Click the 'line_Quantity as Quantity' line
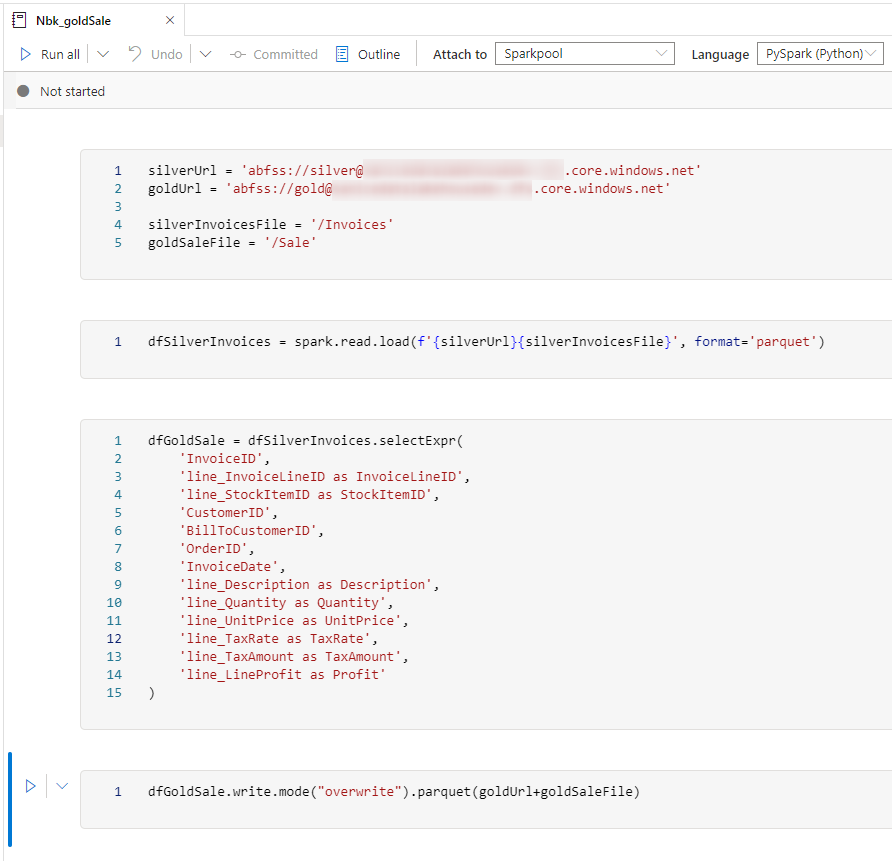The image size is (892, 861). pos(286,603)
